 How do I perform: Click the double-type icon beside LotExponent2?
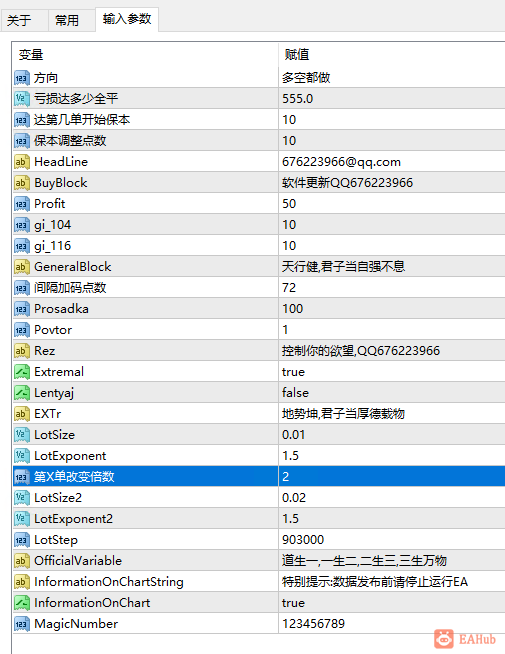coord(22,518)
